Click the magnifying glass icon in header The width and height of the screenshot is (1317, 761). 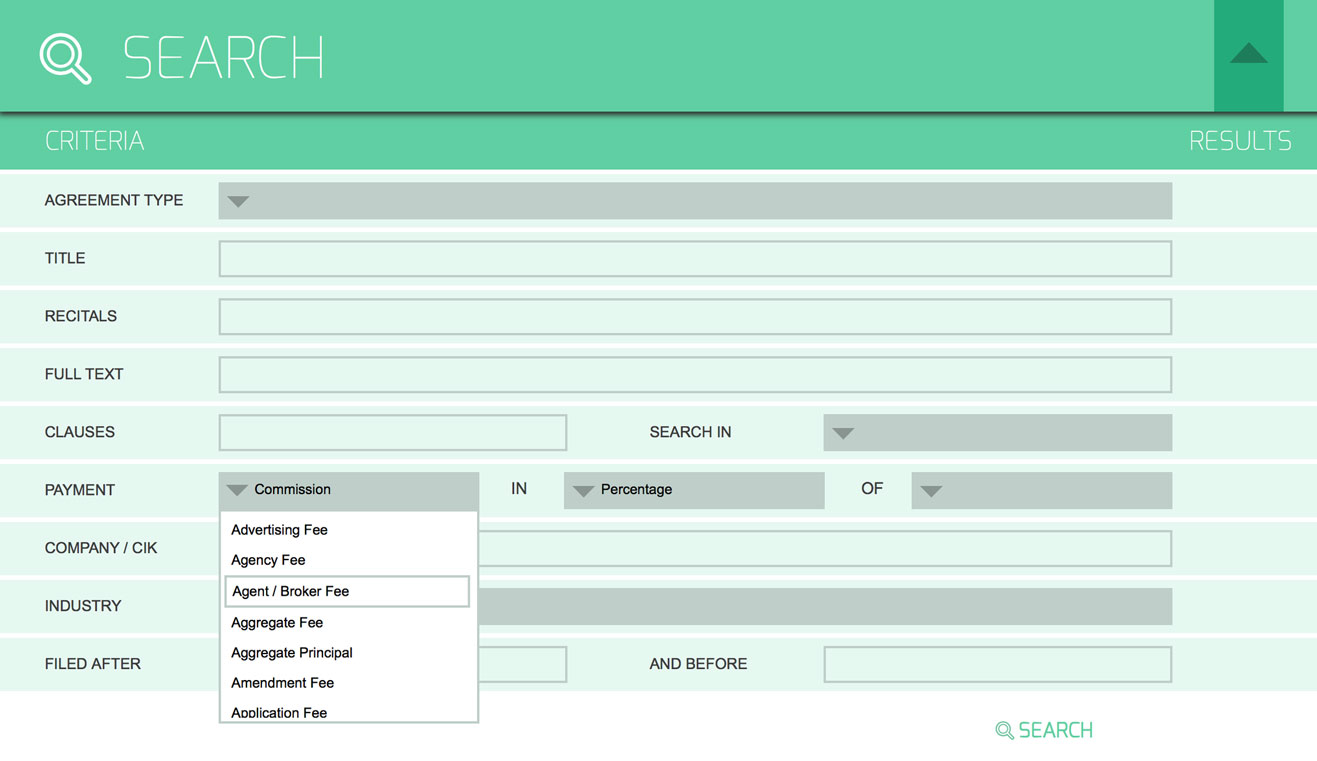pos(65,58)
